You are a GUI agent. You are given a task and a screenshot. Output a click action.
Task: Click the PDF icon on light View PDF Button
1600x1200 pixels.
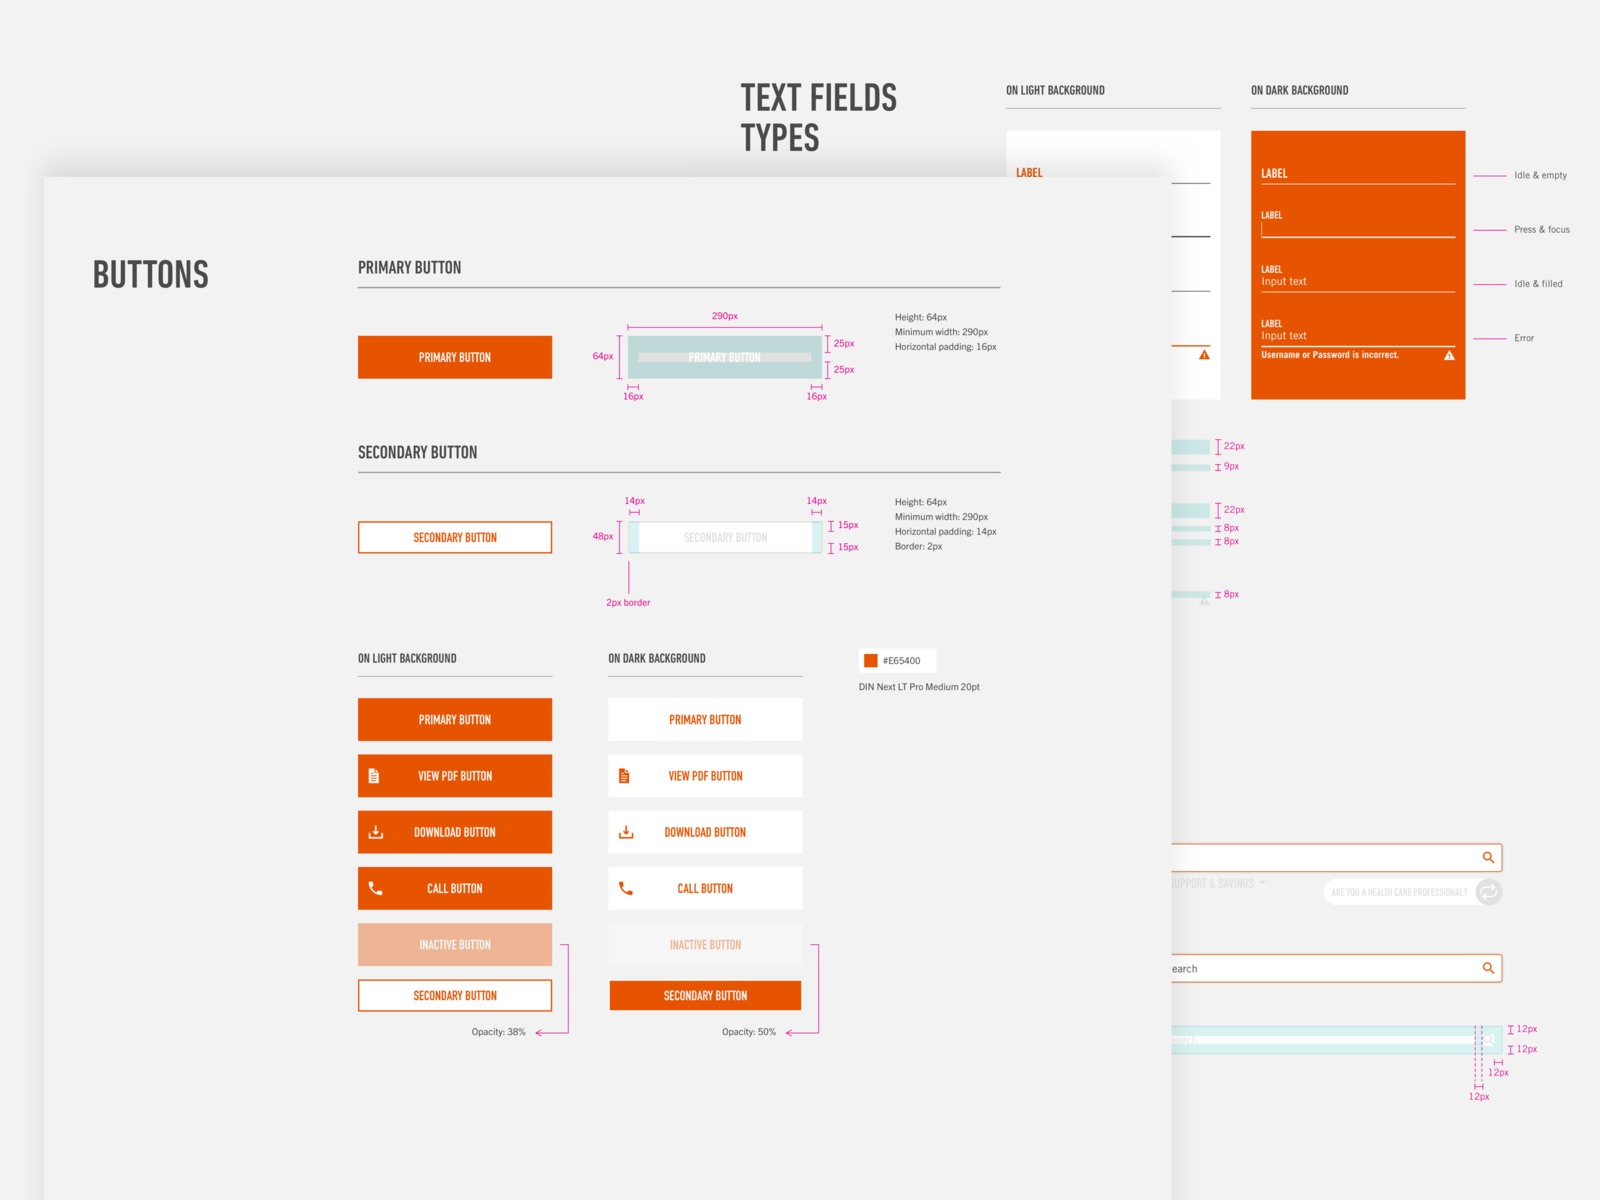[376, 775]
